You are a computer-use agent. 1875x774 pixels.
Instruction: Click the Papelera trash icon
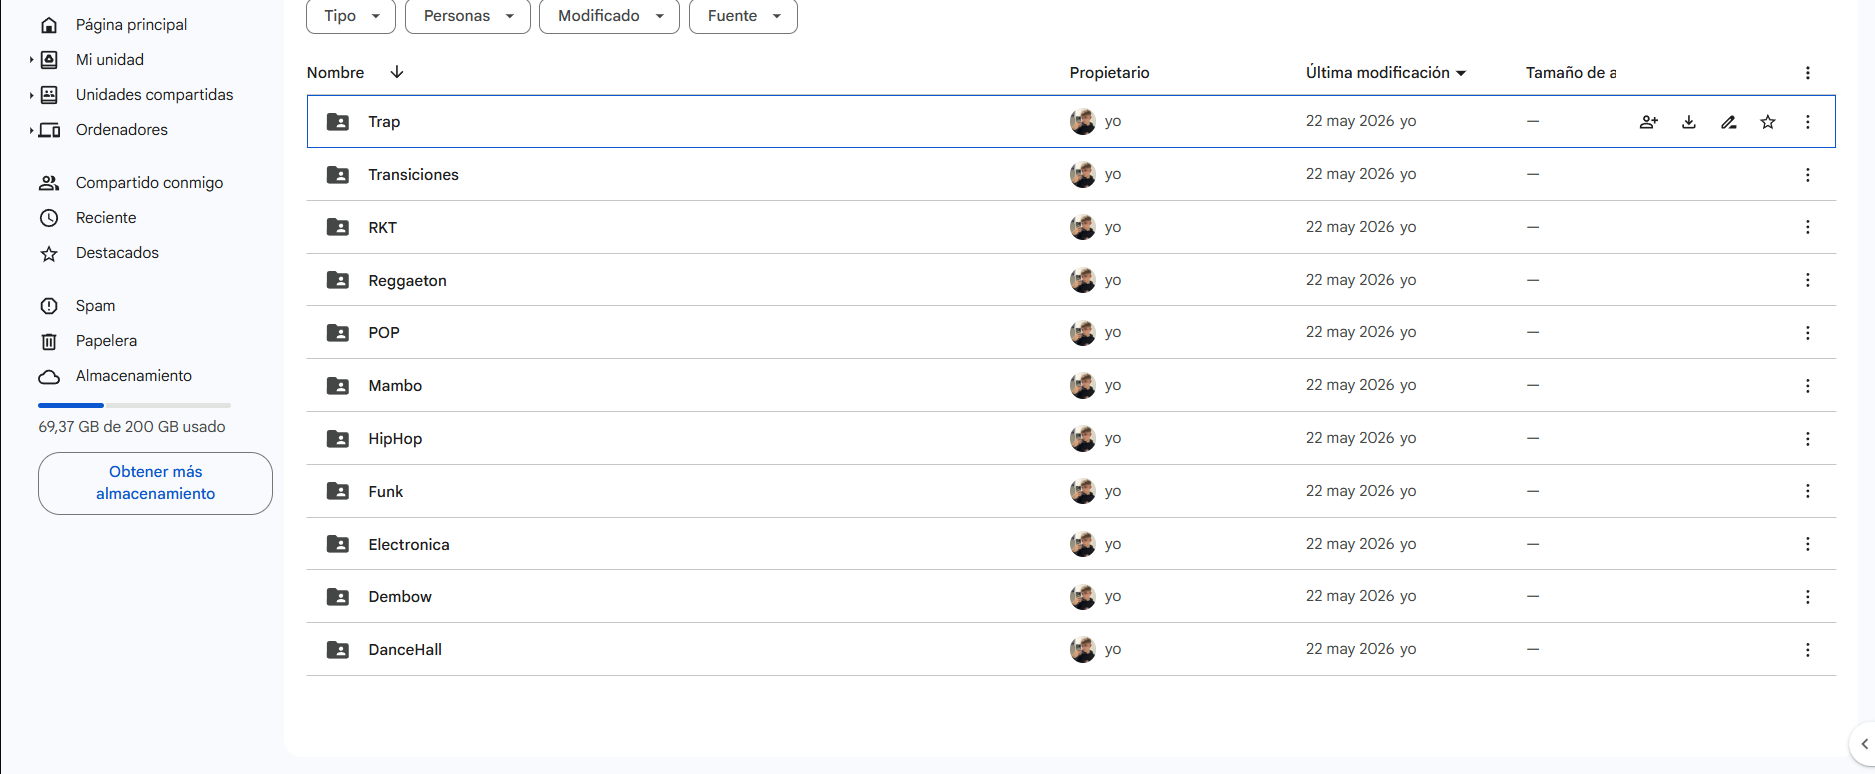(x=49, y=341)
